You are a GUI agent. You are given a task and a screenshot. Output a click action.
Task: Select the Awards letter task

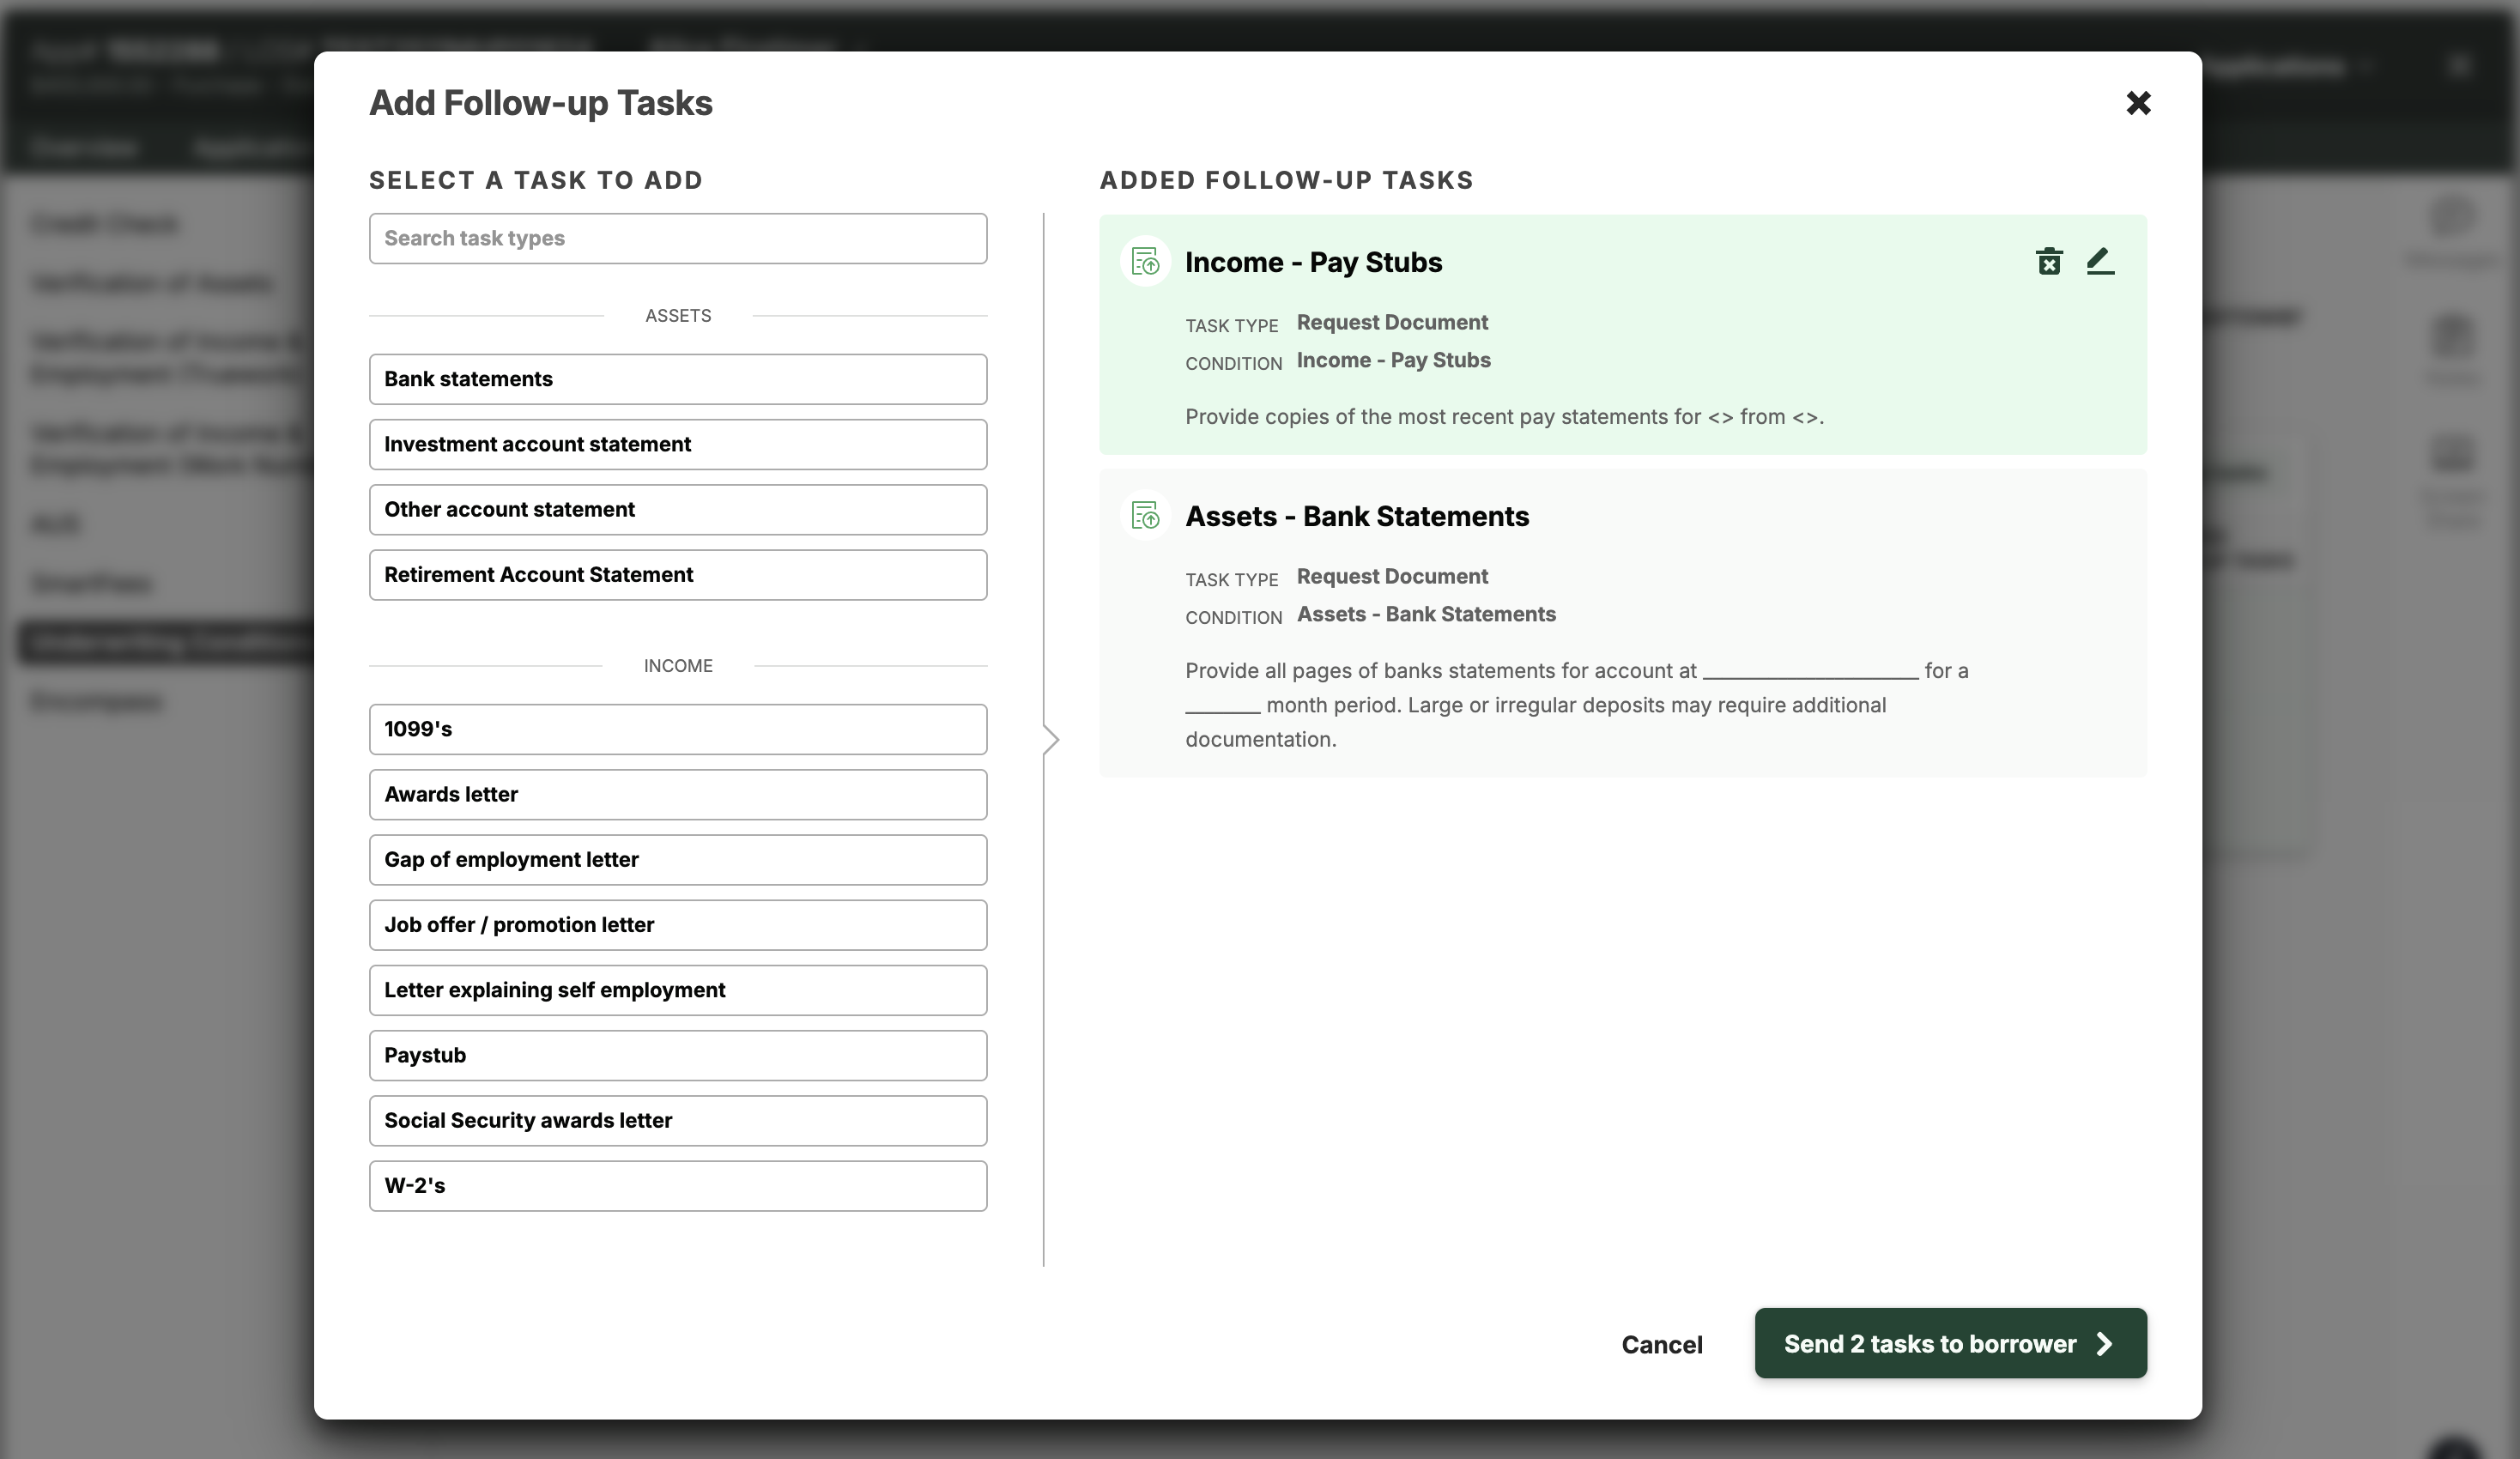677,794
